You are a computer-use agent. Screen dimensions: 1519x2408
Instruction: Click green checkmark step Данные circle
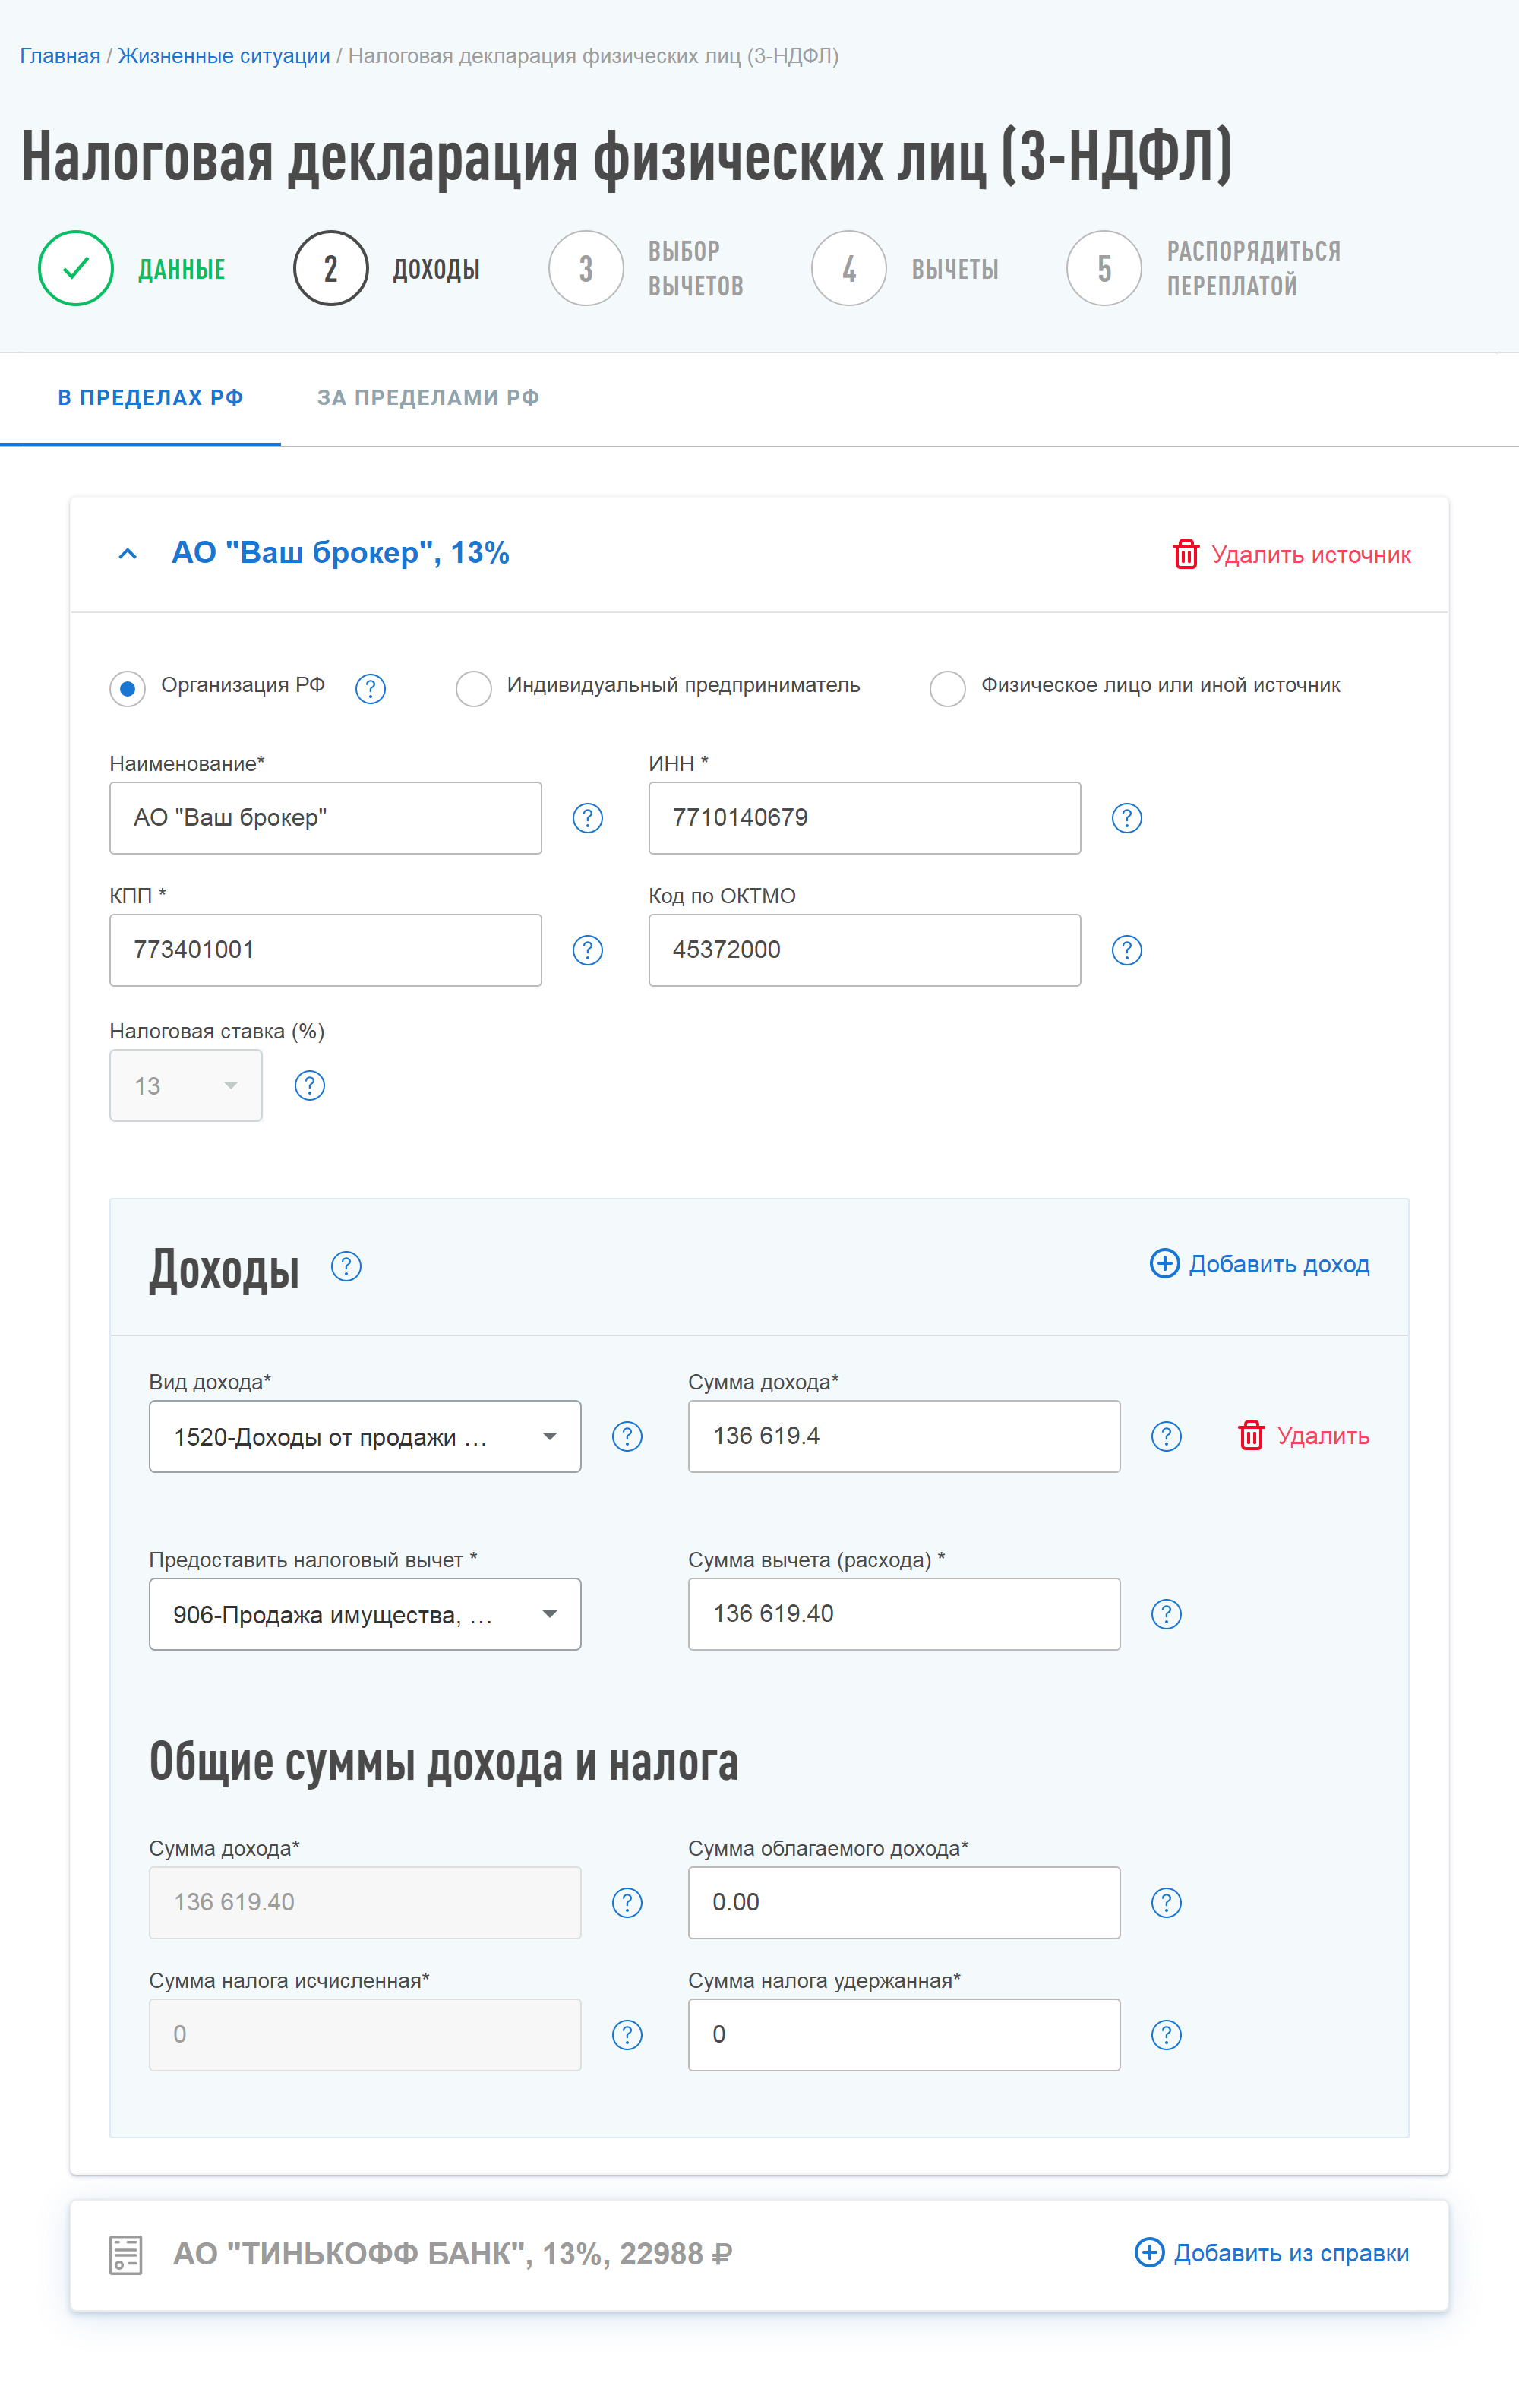pyautogui.click(x=75, y=268)
